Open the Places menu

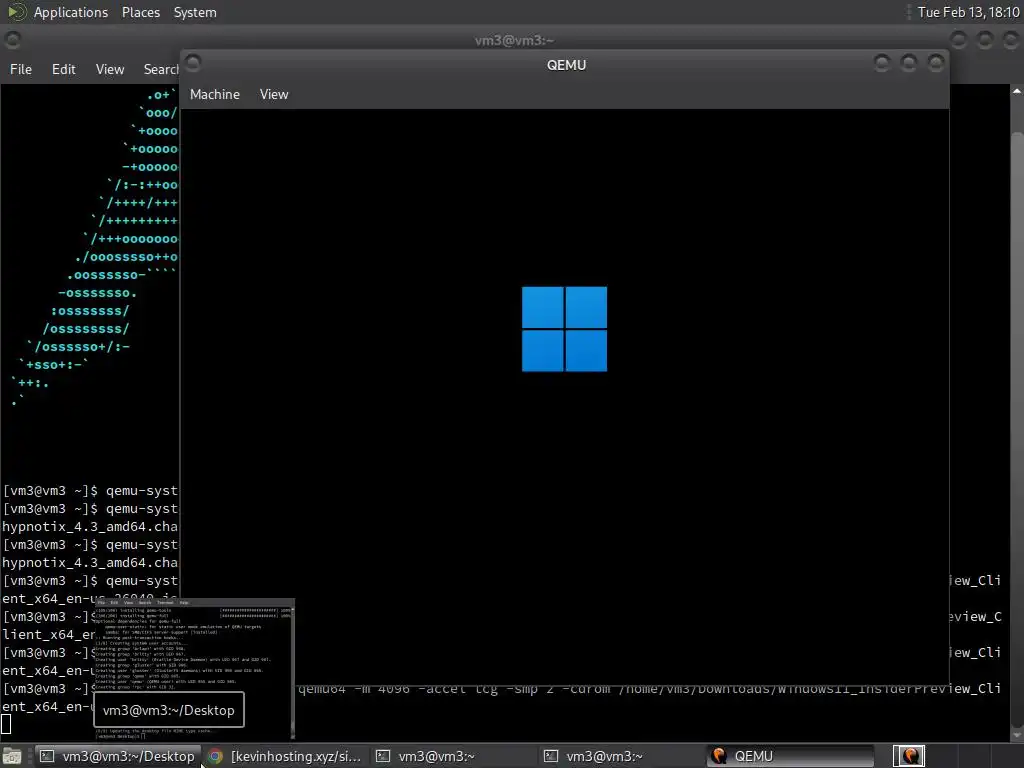pyautogui.click(x=140, y=12)
